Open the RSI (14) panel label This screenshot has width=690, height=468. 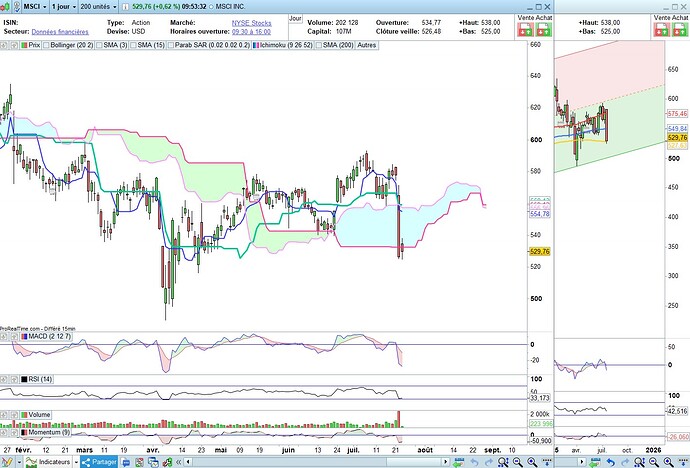[37, 379]
